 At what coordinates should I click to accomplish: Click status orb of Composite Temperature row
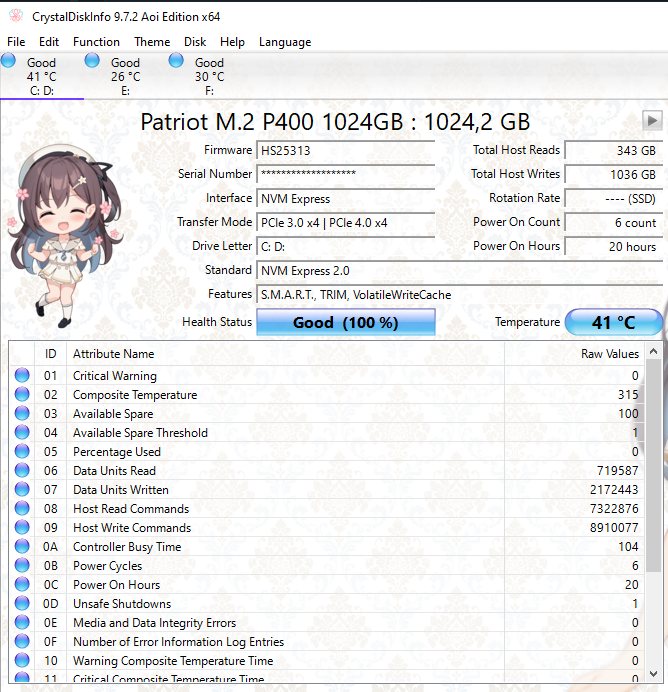pyautogui.click(x=22, y=394)
